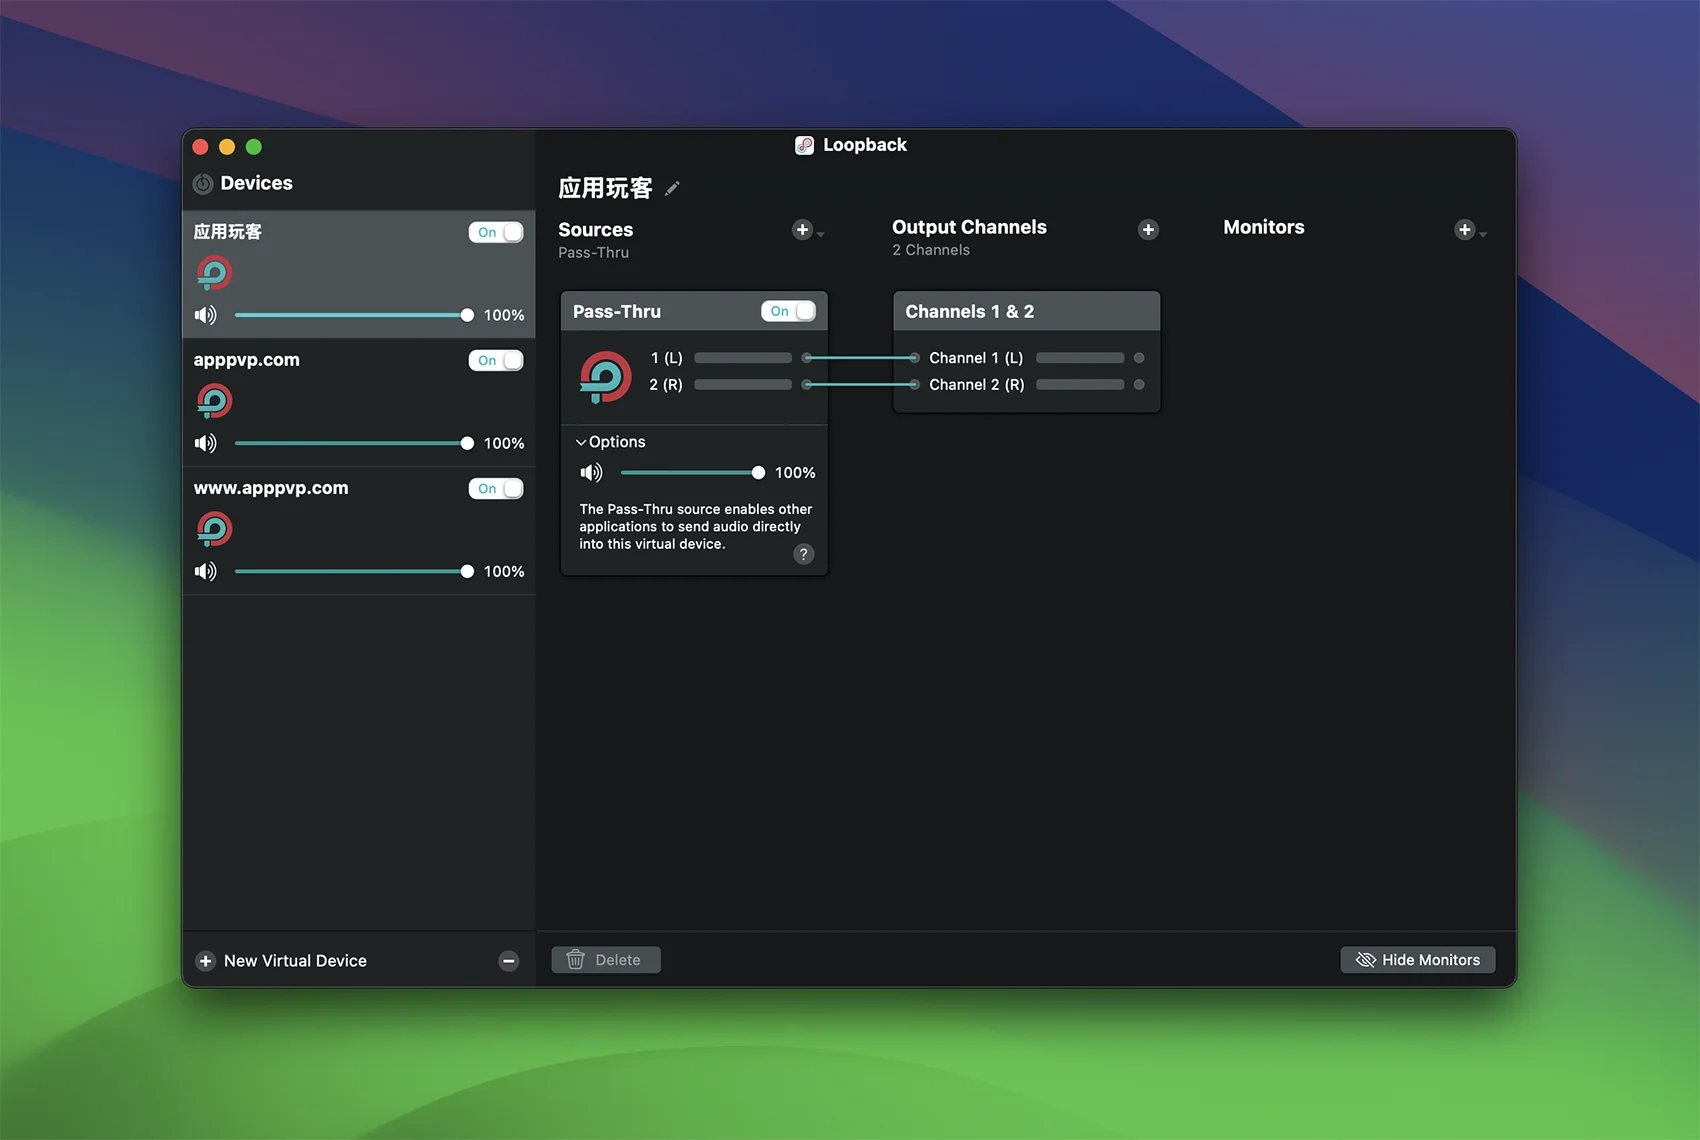The height and width of the screenshot is (1140, 1700).
Task: Click the 2 (R) source channel label
Action: (666, 385)
